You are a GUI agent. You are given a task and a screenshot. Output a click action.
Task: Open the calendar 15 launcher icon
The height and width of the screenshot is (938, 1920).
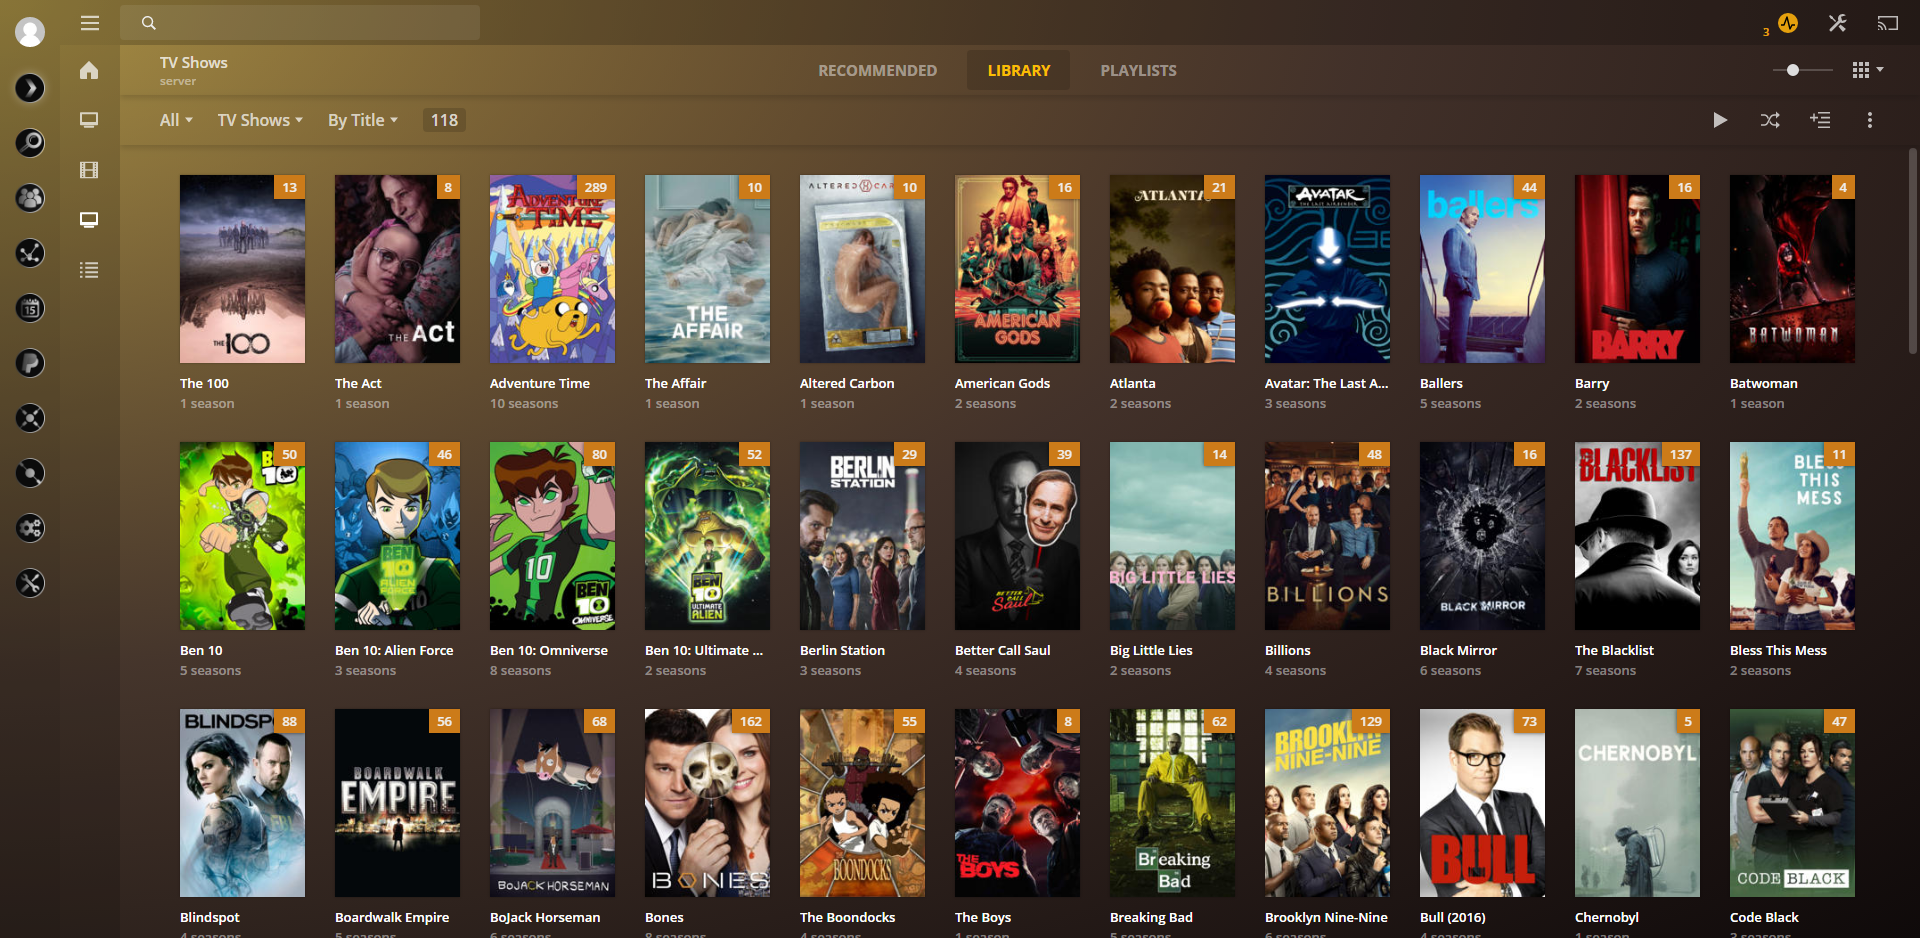pos(30,308)
